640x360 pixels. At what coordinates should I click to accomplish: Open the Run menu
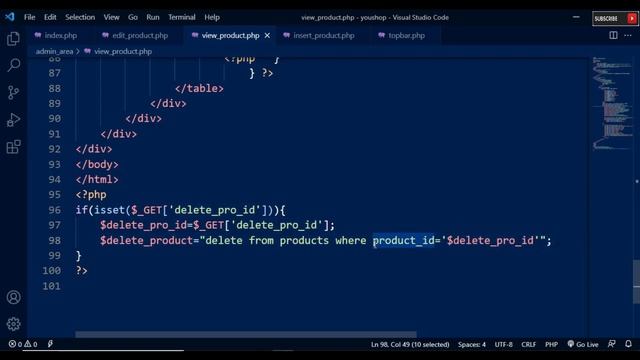point(153,17)
